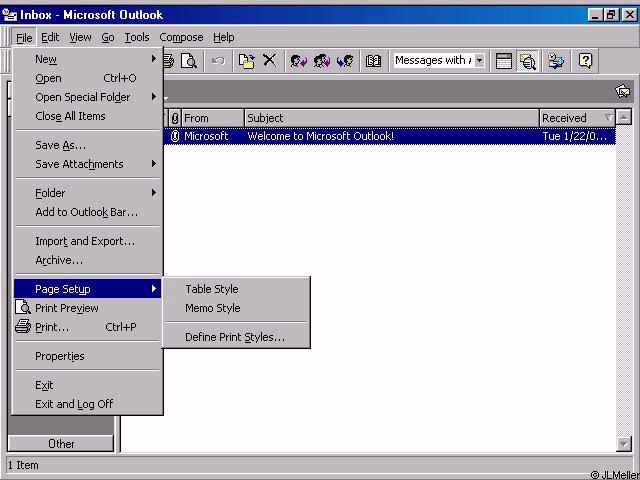
Task: Select Page Setup in the File menu
Action: tap(87, 289)
